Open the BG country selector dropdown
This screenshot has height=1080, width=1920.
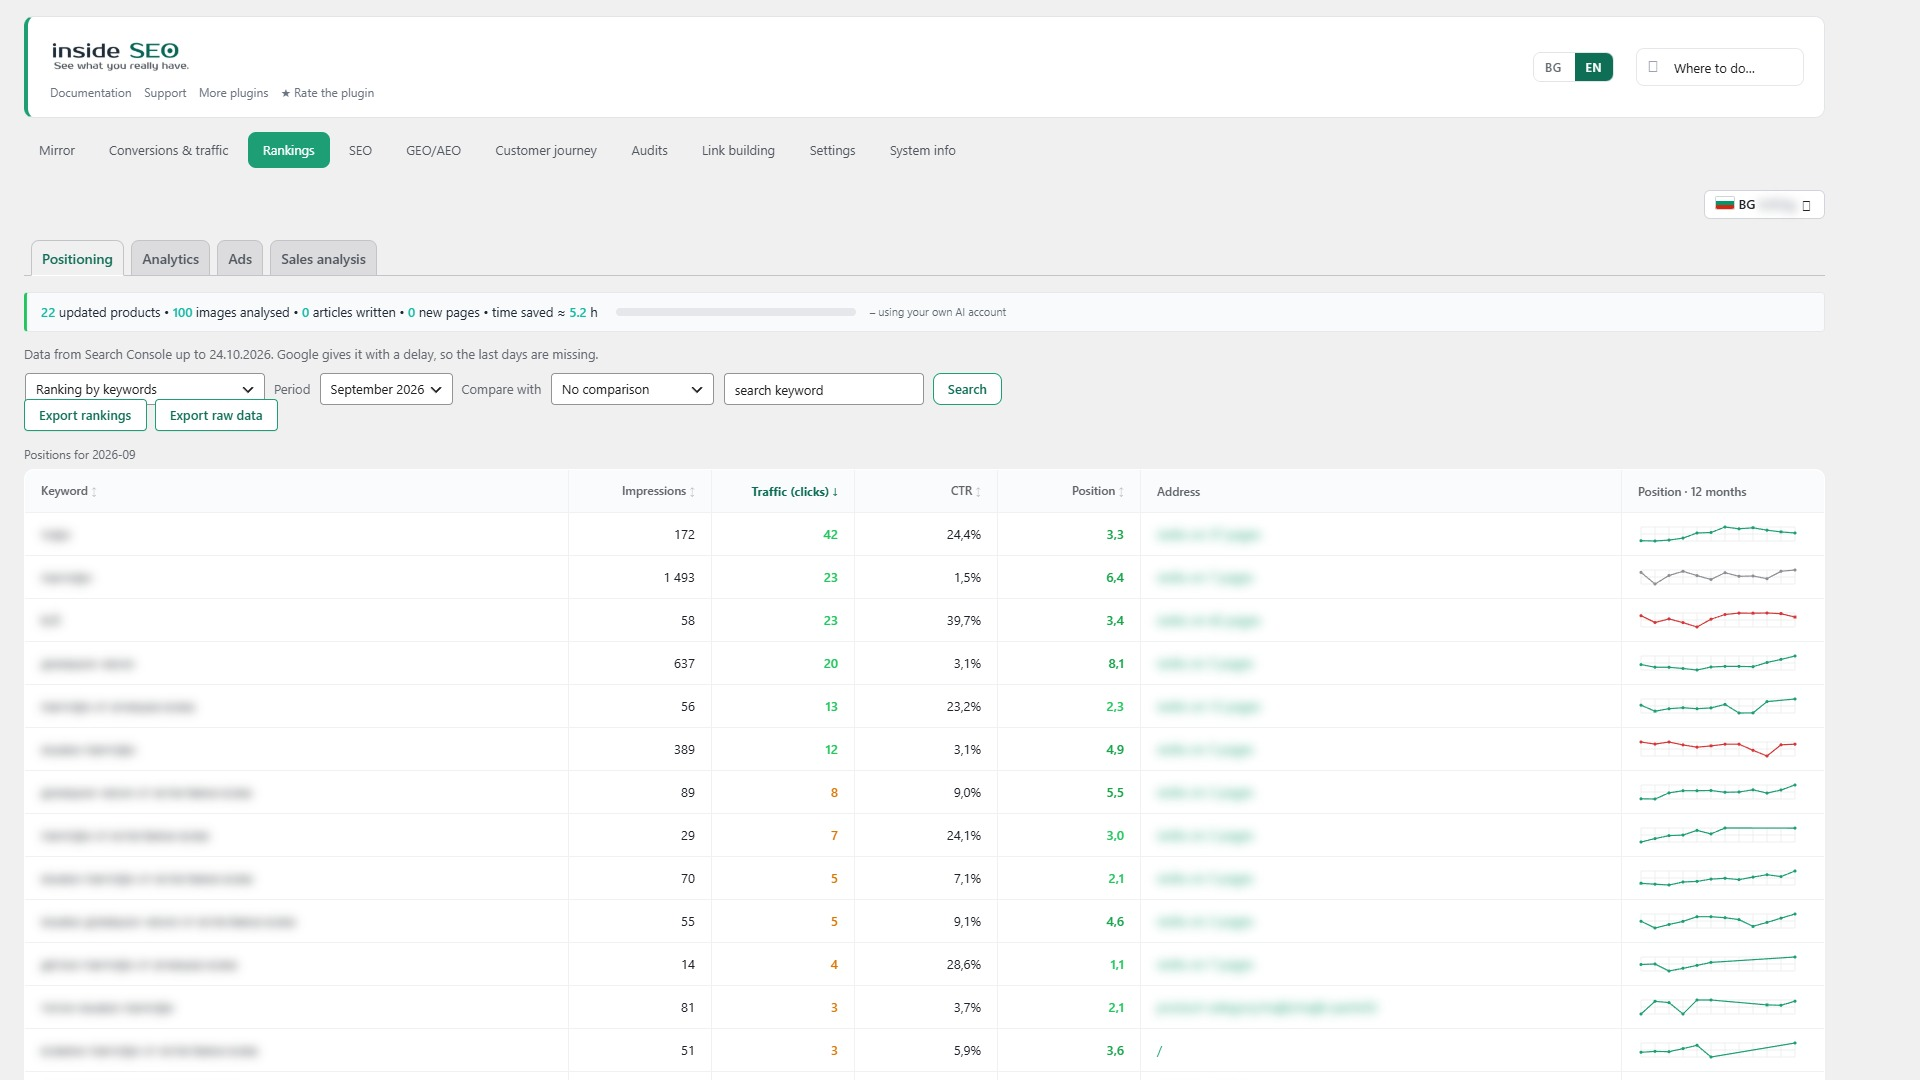pos(1764,205)
